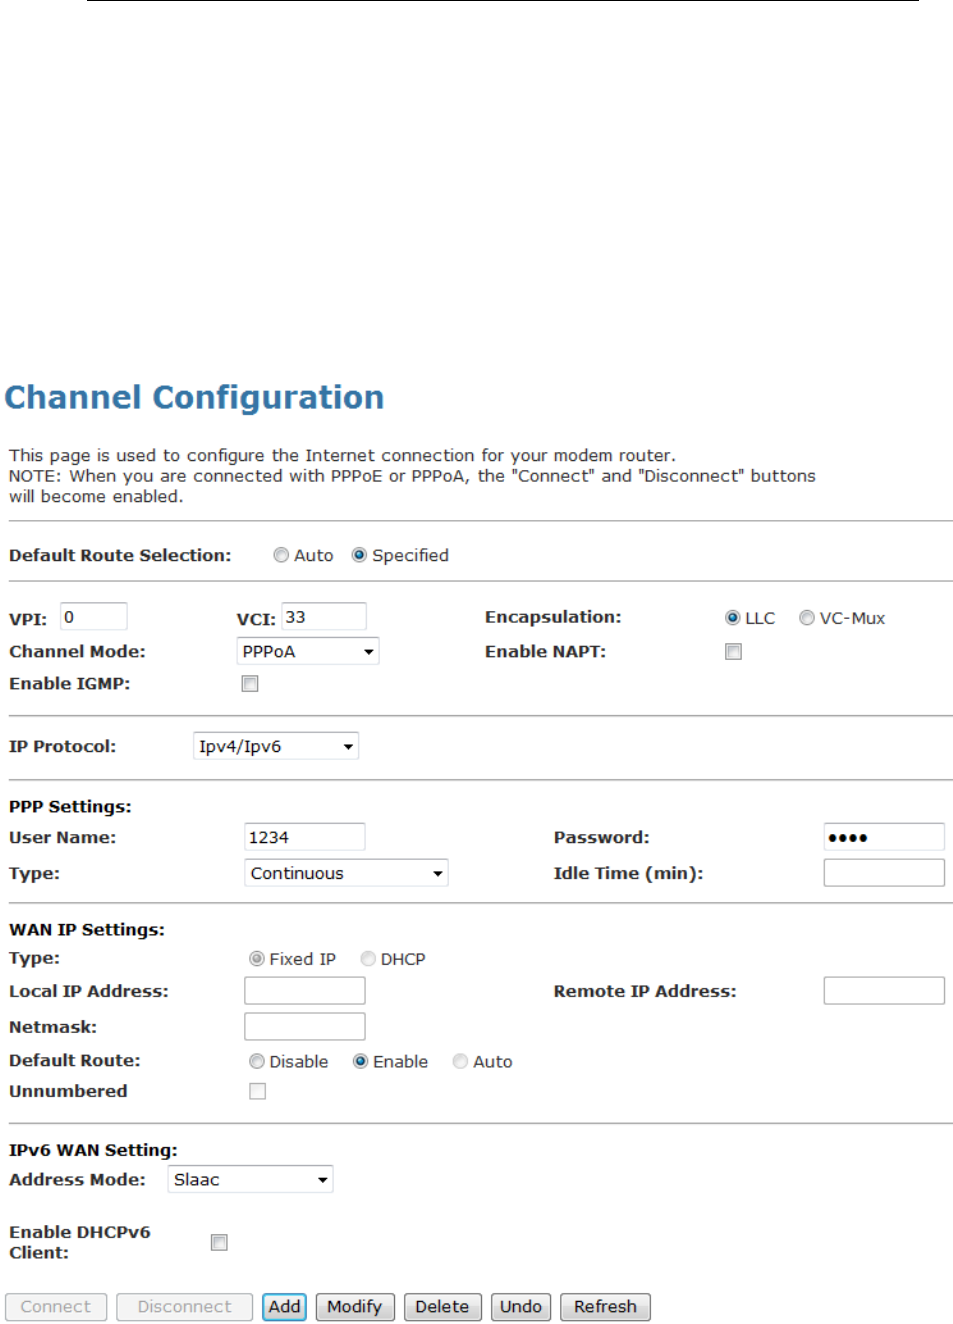
Task: Click the Delete button
Action: [x=442, y=1307]
